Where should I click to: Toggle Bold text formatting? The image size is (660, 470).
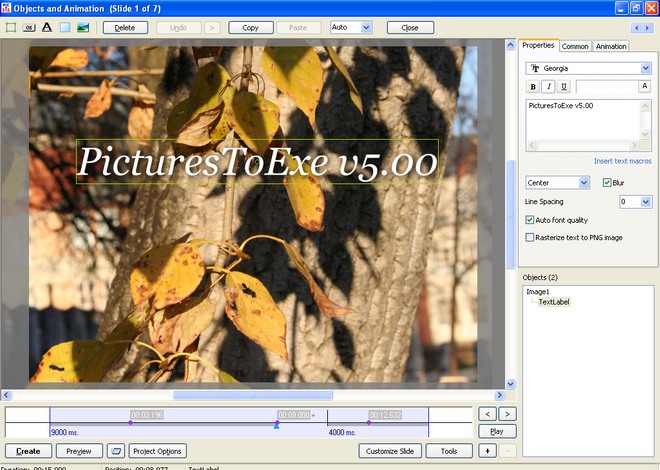tap(533, 87)
